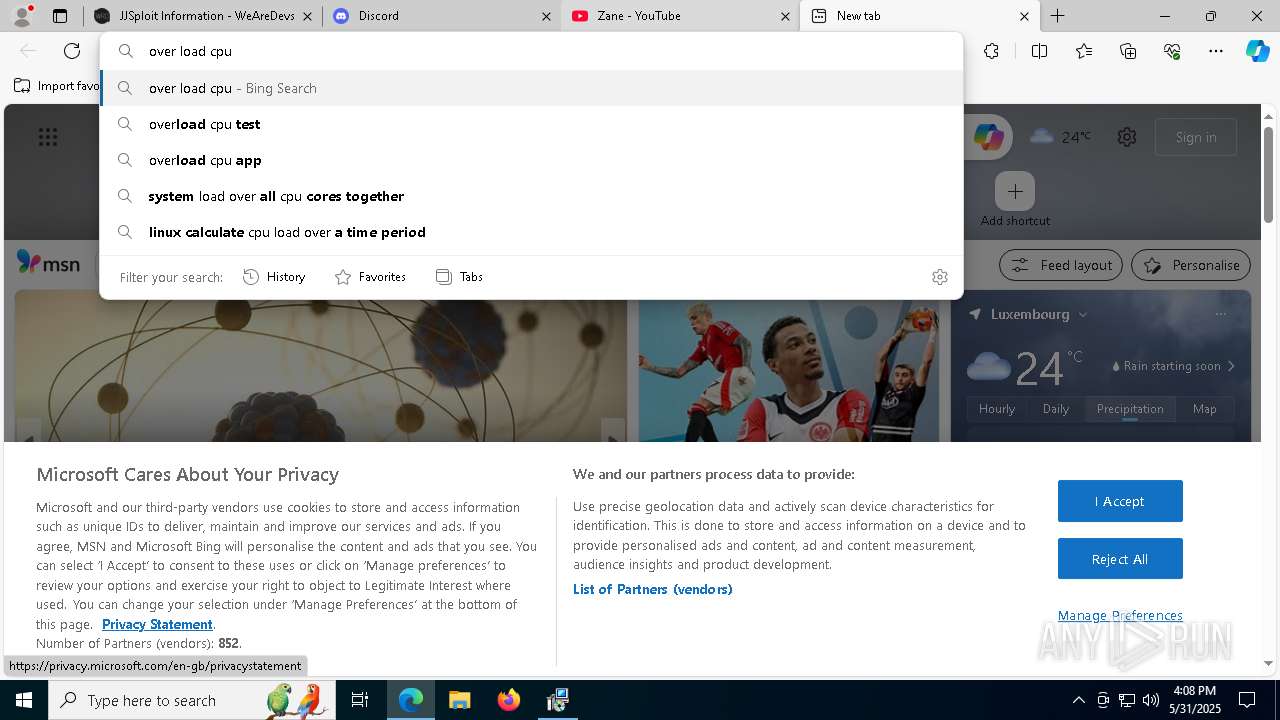
Task: Open the Copilot sidebar icon
Action: coord(1257,51)
